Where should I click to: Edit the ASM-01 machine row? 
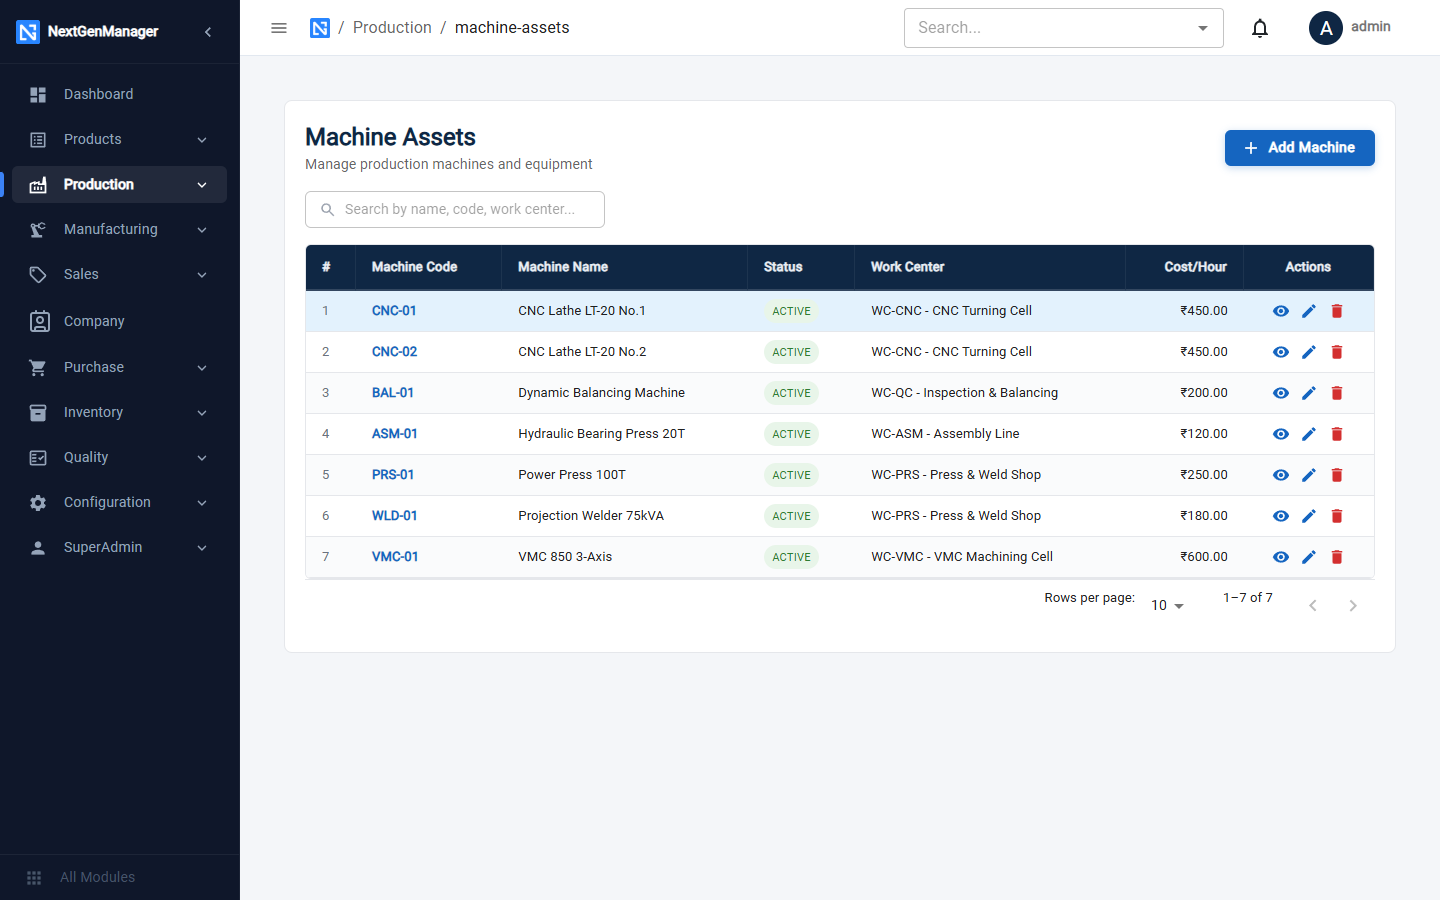point(1308,434)
